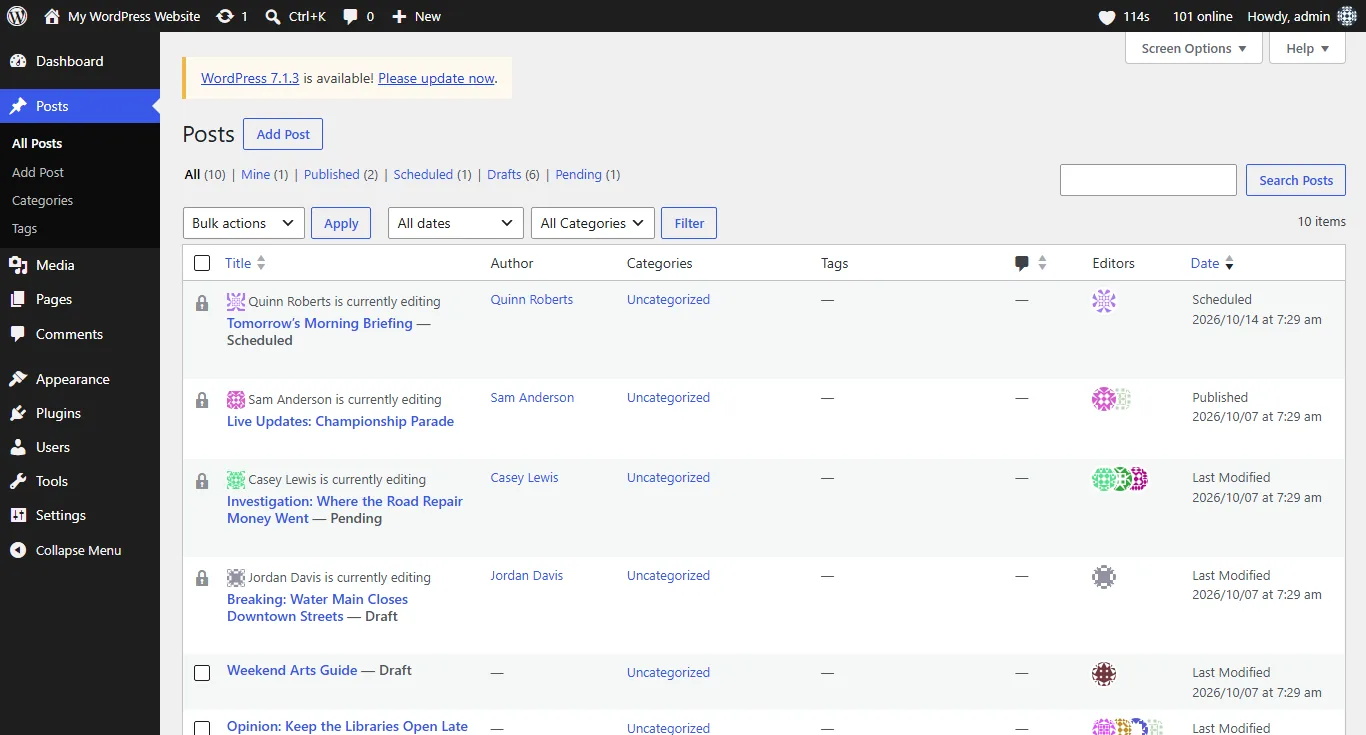
Task: Open the comments bubble icon showing 0
Action: (350, 16)
